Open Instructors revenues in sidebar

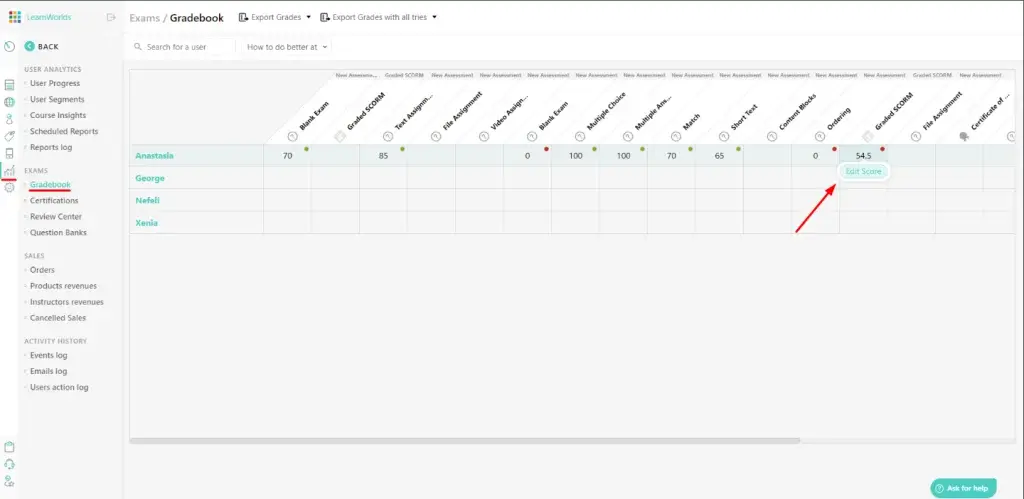point(67,302)
